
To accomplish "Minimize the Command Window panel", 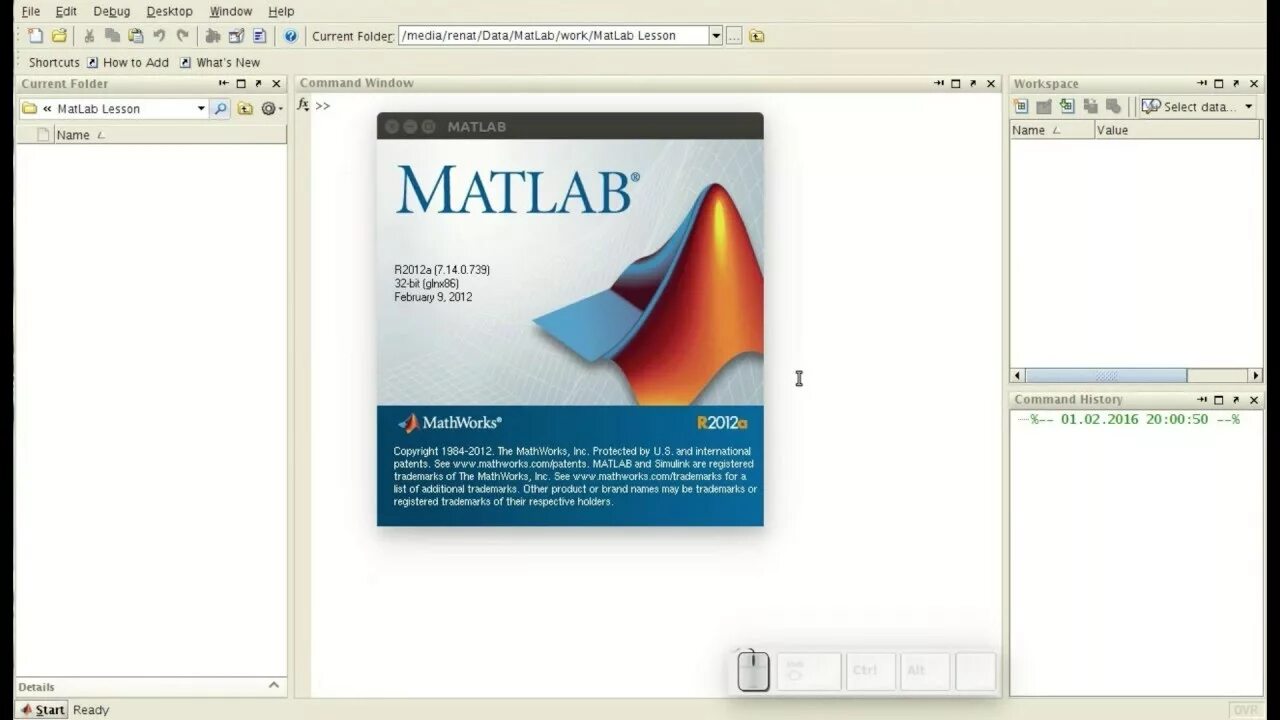I will point(939,84).
